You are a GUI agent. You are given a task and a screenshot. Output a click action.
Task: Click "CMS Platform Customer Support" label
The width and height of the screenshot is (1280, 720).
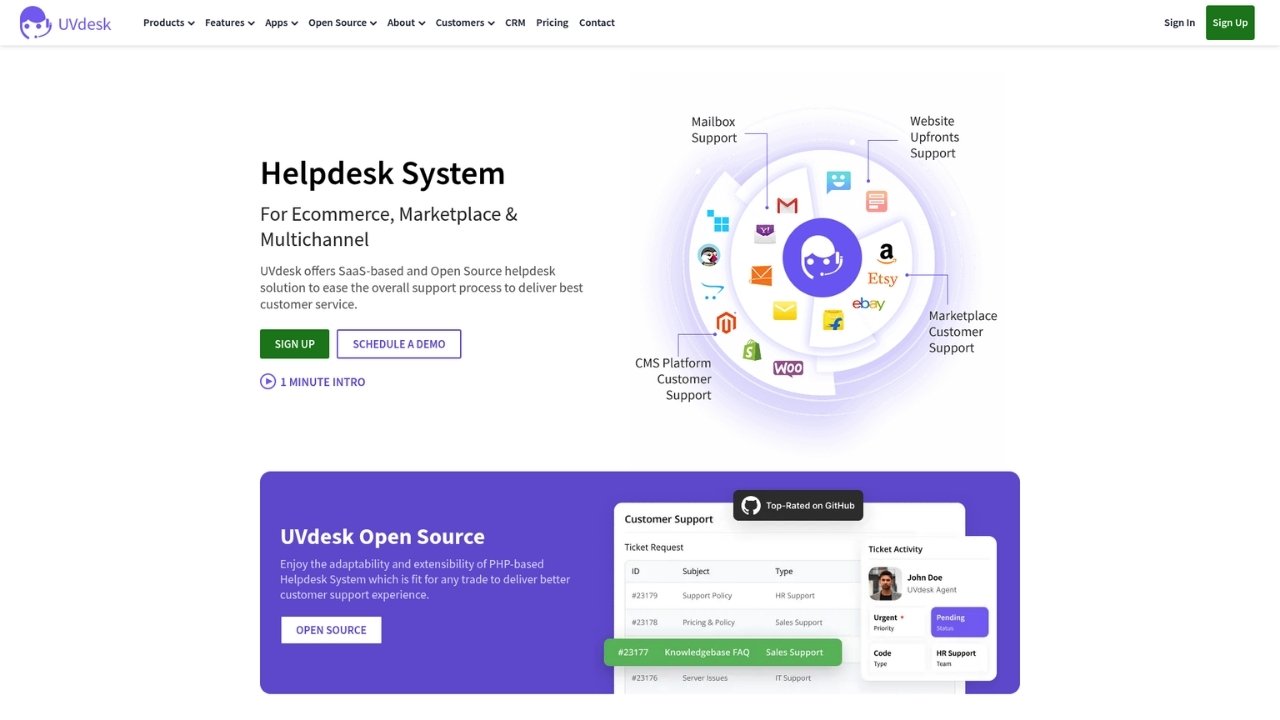coord(673,379)
